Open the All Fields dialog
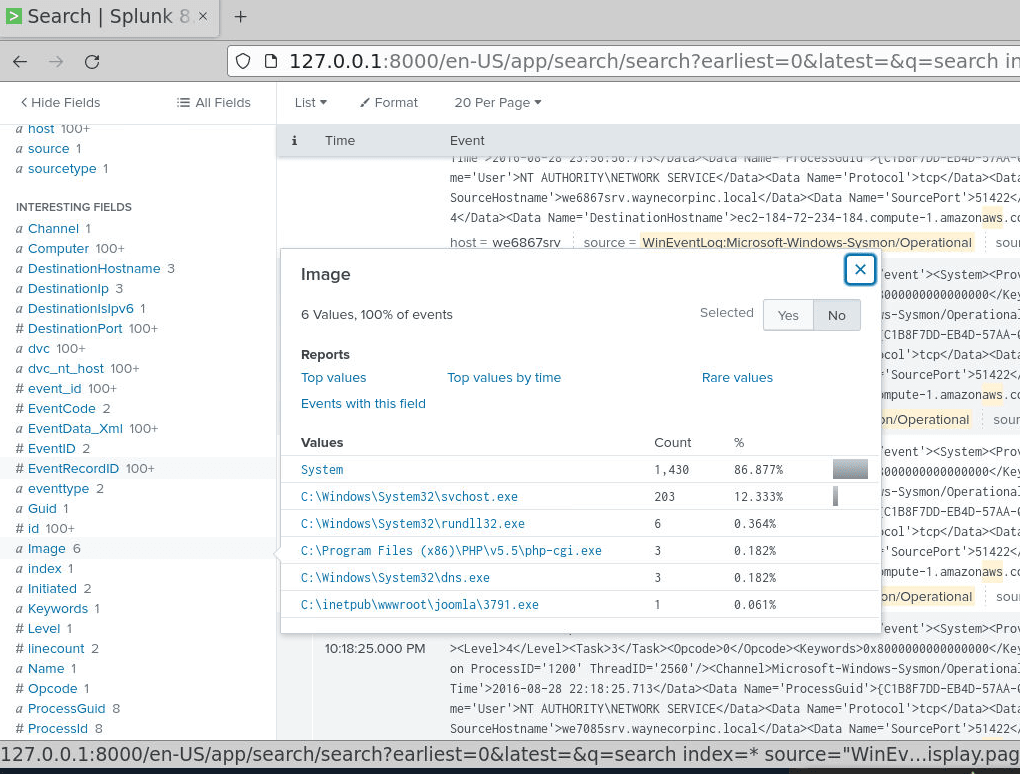1020x774 pixels. pos(214,103)
